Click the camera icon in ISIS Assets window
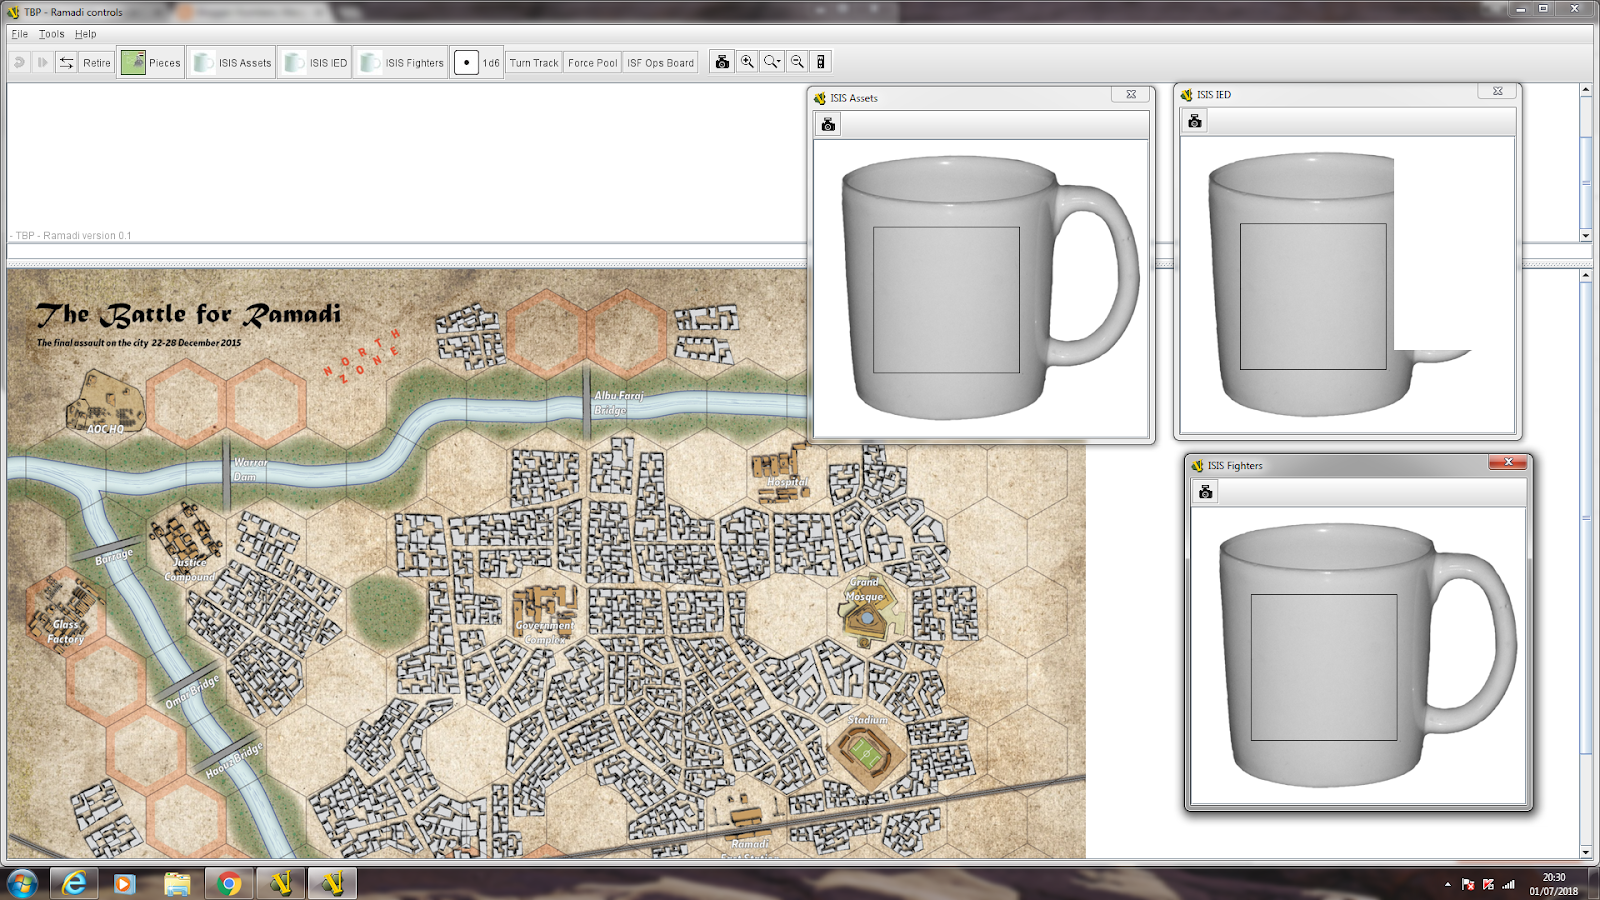This screenshot has width=1600, height=900. click(x=828, y=125)
